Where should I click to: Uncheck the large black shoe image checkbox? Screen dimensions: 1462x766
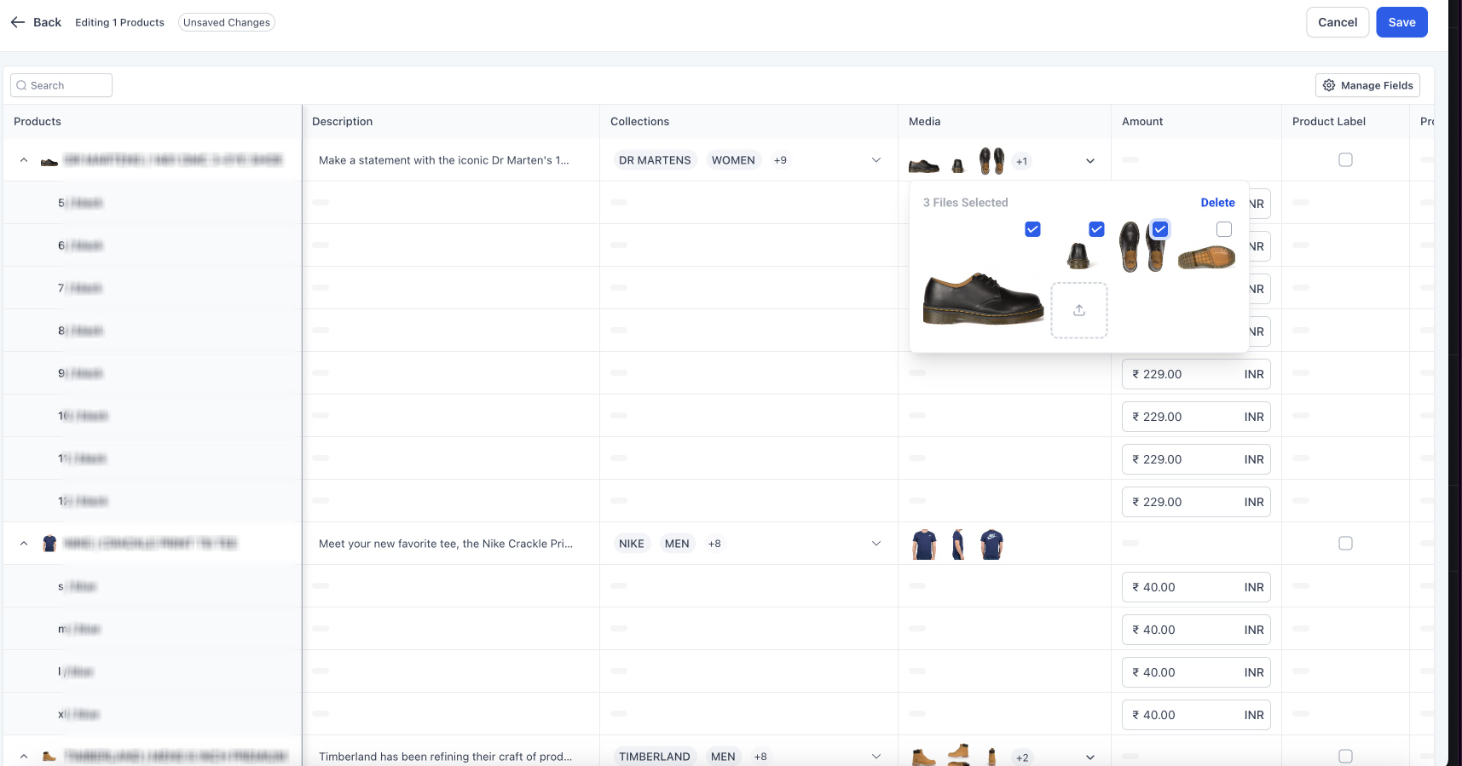[1033, 229]
